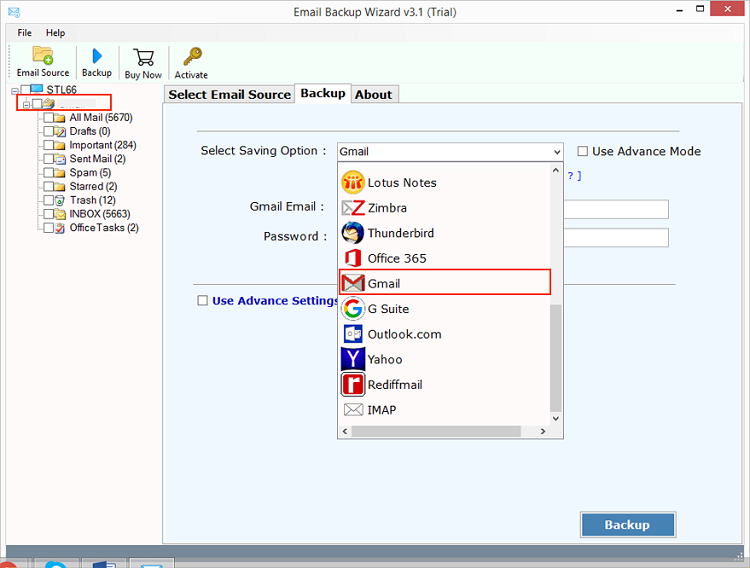Select the Outlook.com icon in list
Viewport: 750px width, 568px height.
pyautogui.click(x=353, y=334)
